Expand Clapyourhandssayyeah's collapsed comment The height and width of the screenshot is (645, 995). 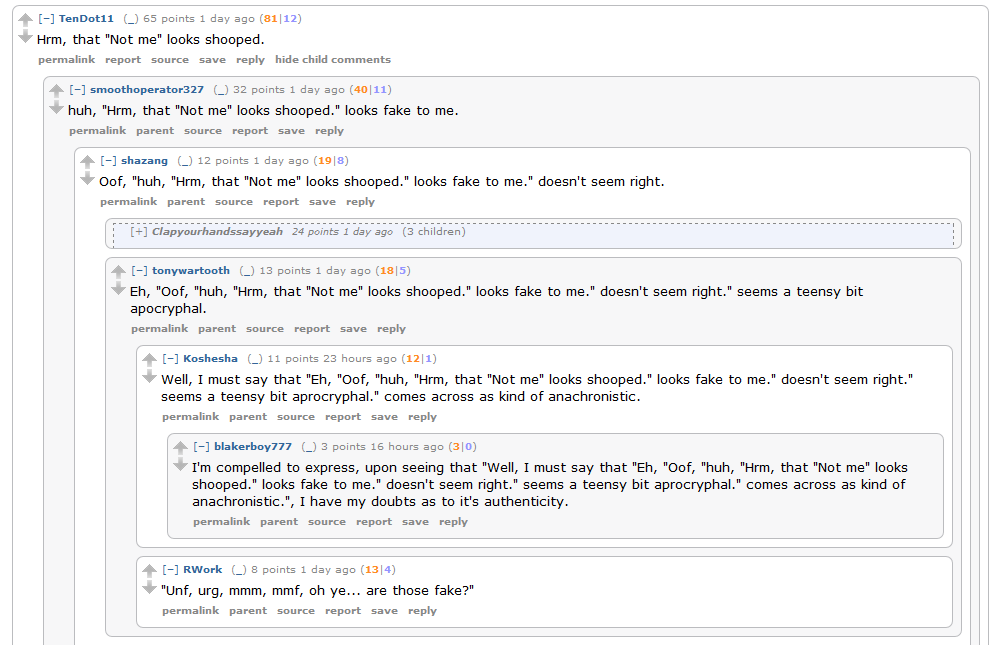(x=139, y=232)
